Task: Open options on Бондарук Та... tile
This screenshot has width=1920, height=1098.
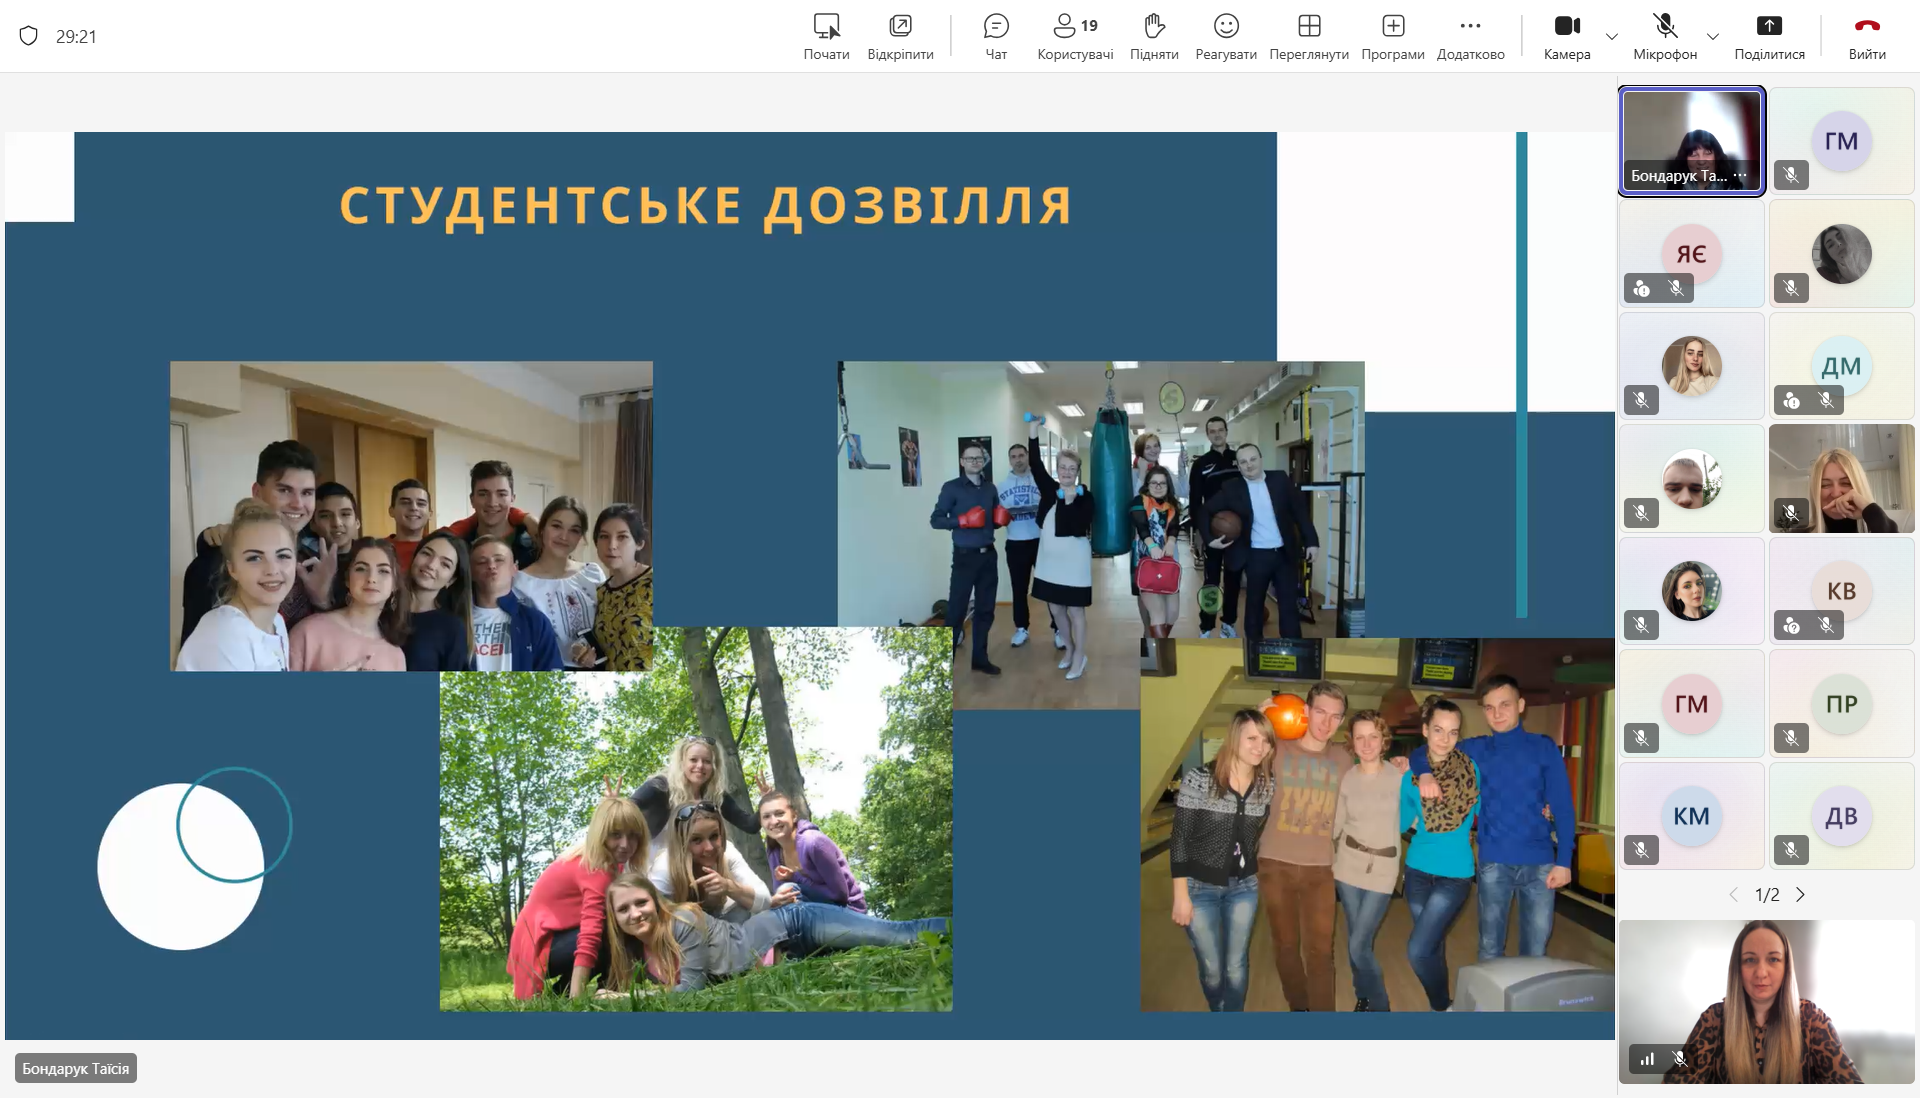Action: [1741, 176]
